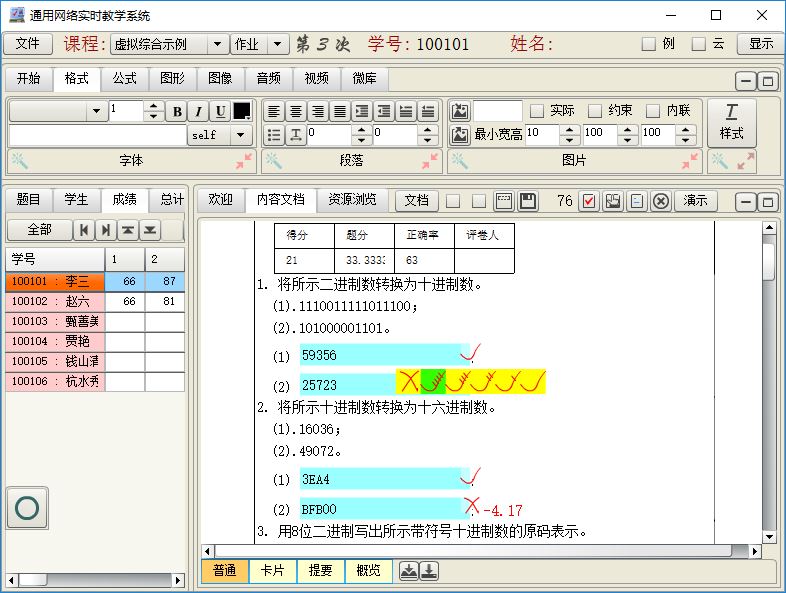Open the 资源浏览 tab

(352, 200)
